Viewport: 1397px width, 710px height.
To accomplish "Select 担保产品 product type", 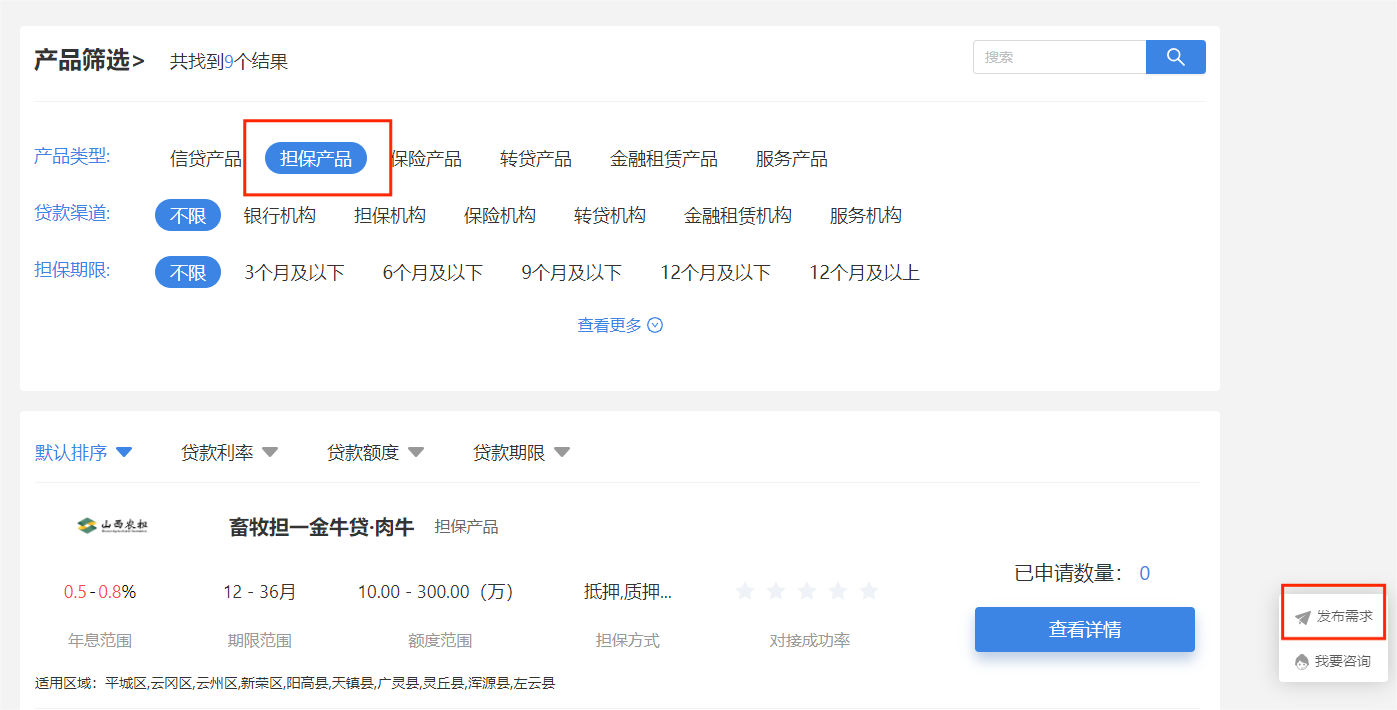I will pyautogui.click(x=315, y=159).
